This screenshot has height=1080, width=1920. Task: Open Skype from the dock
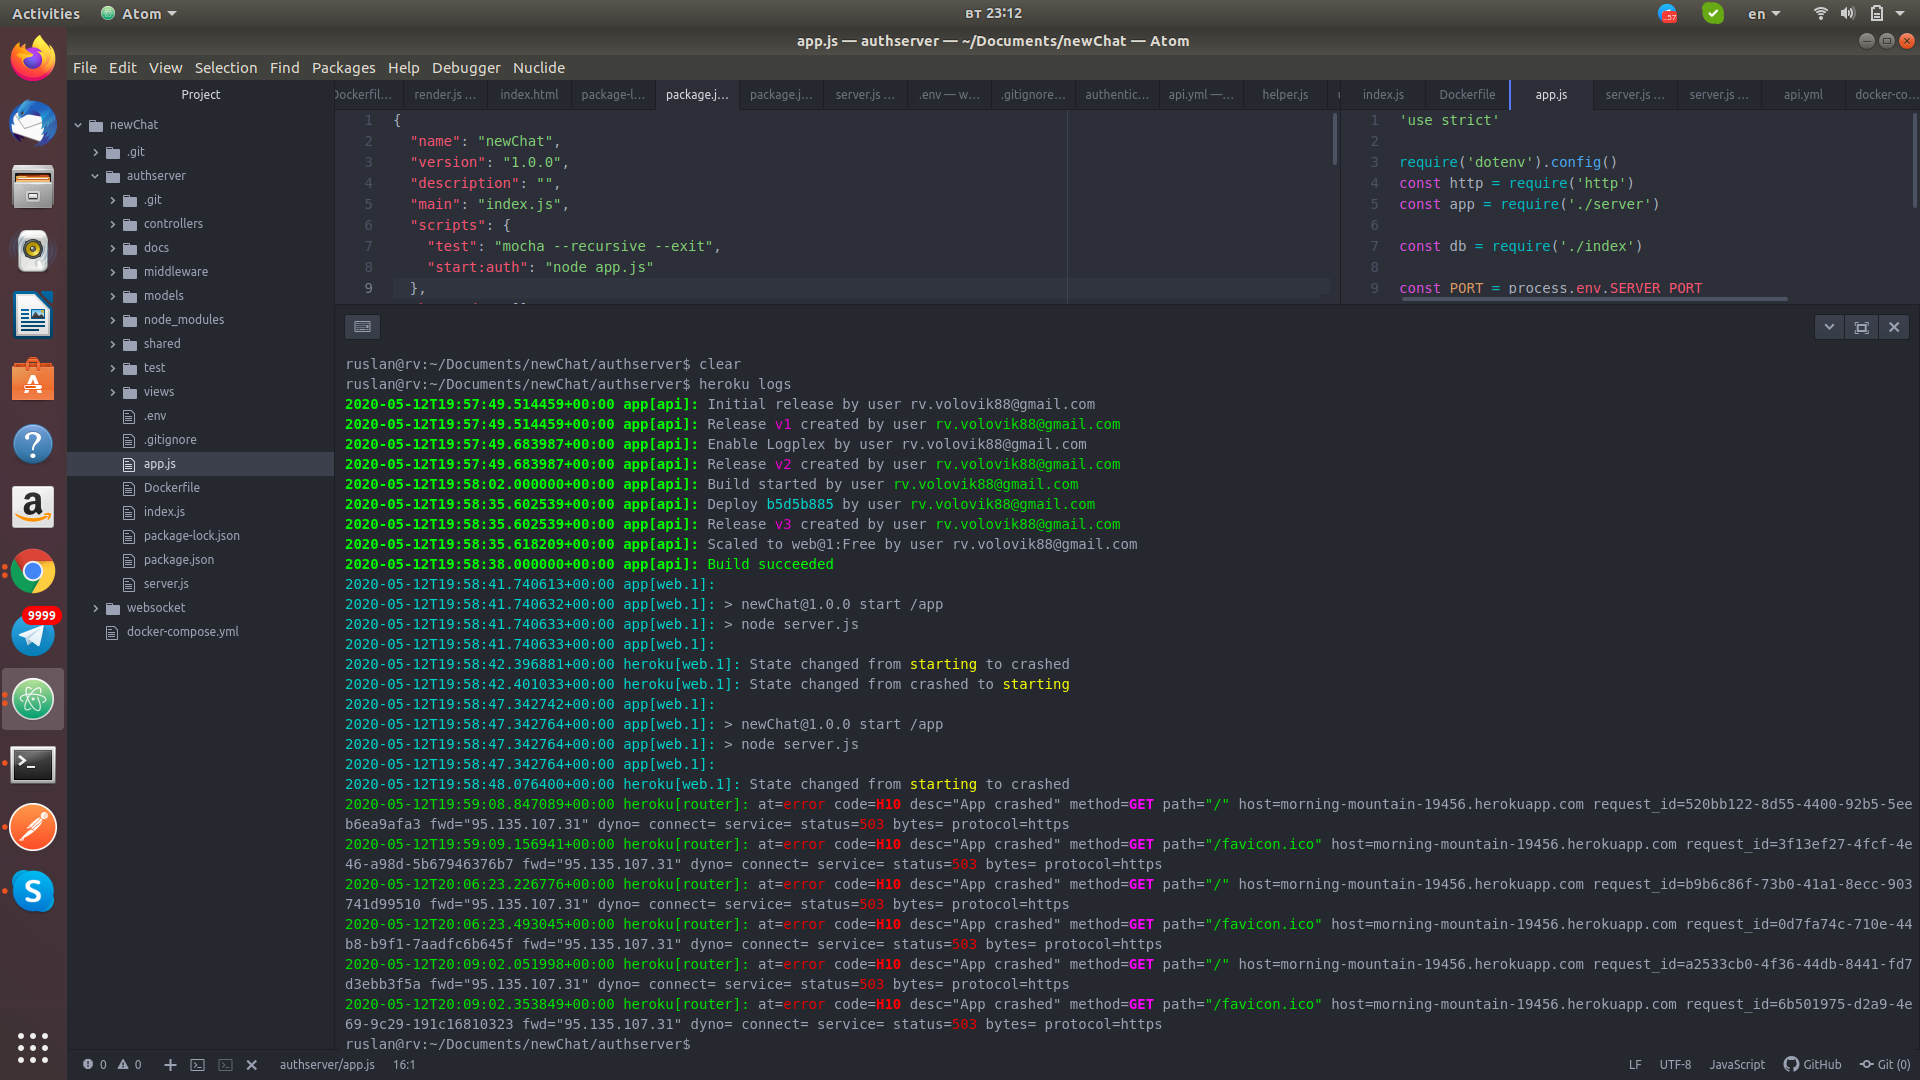point(33,891)
